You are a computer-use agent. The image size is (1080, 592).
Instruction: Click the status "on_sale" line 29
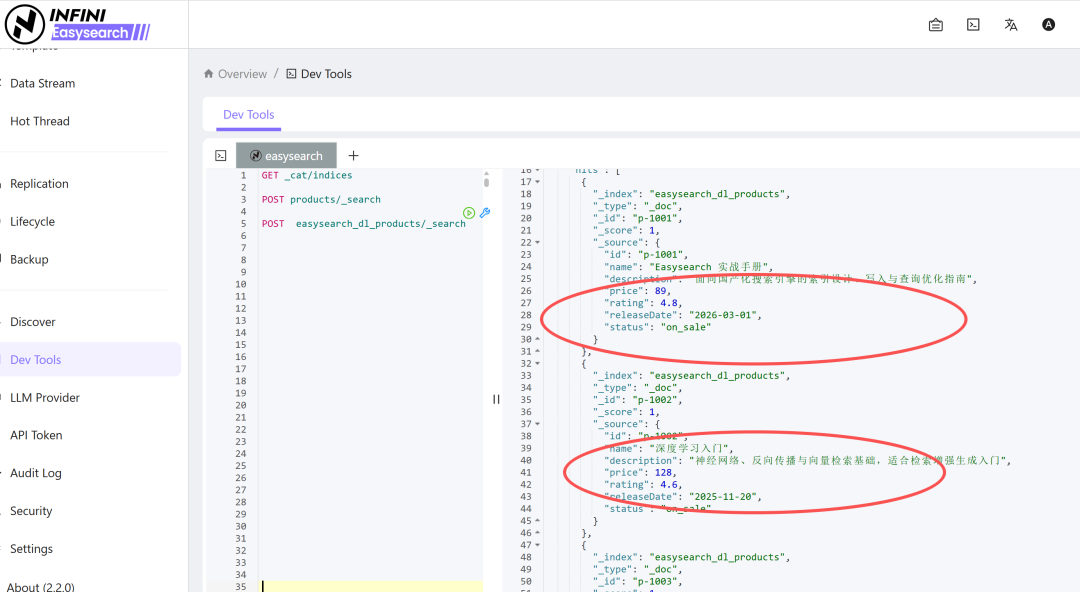click(x=657, y=327)
